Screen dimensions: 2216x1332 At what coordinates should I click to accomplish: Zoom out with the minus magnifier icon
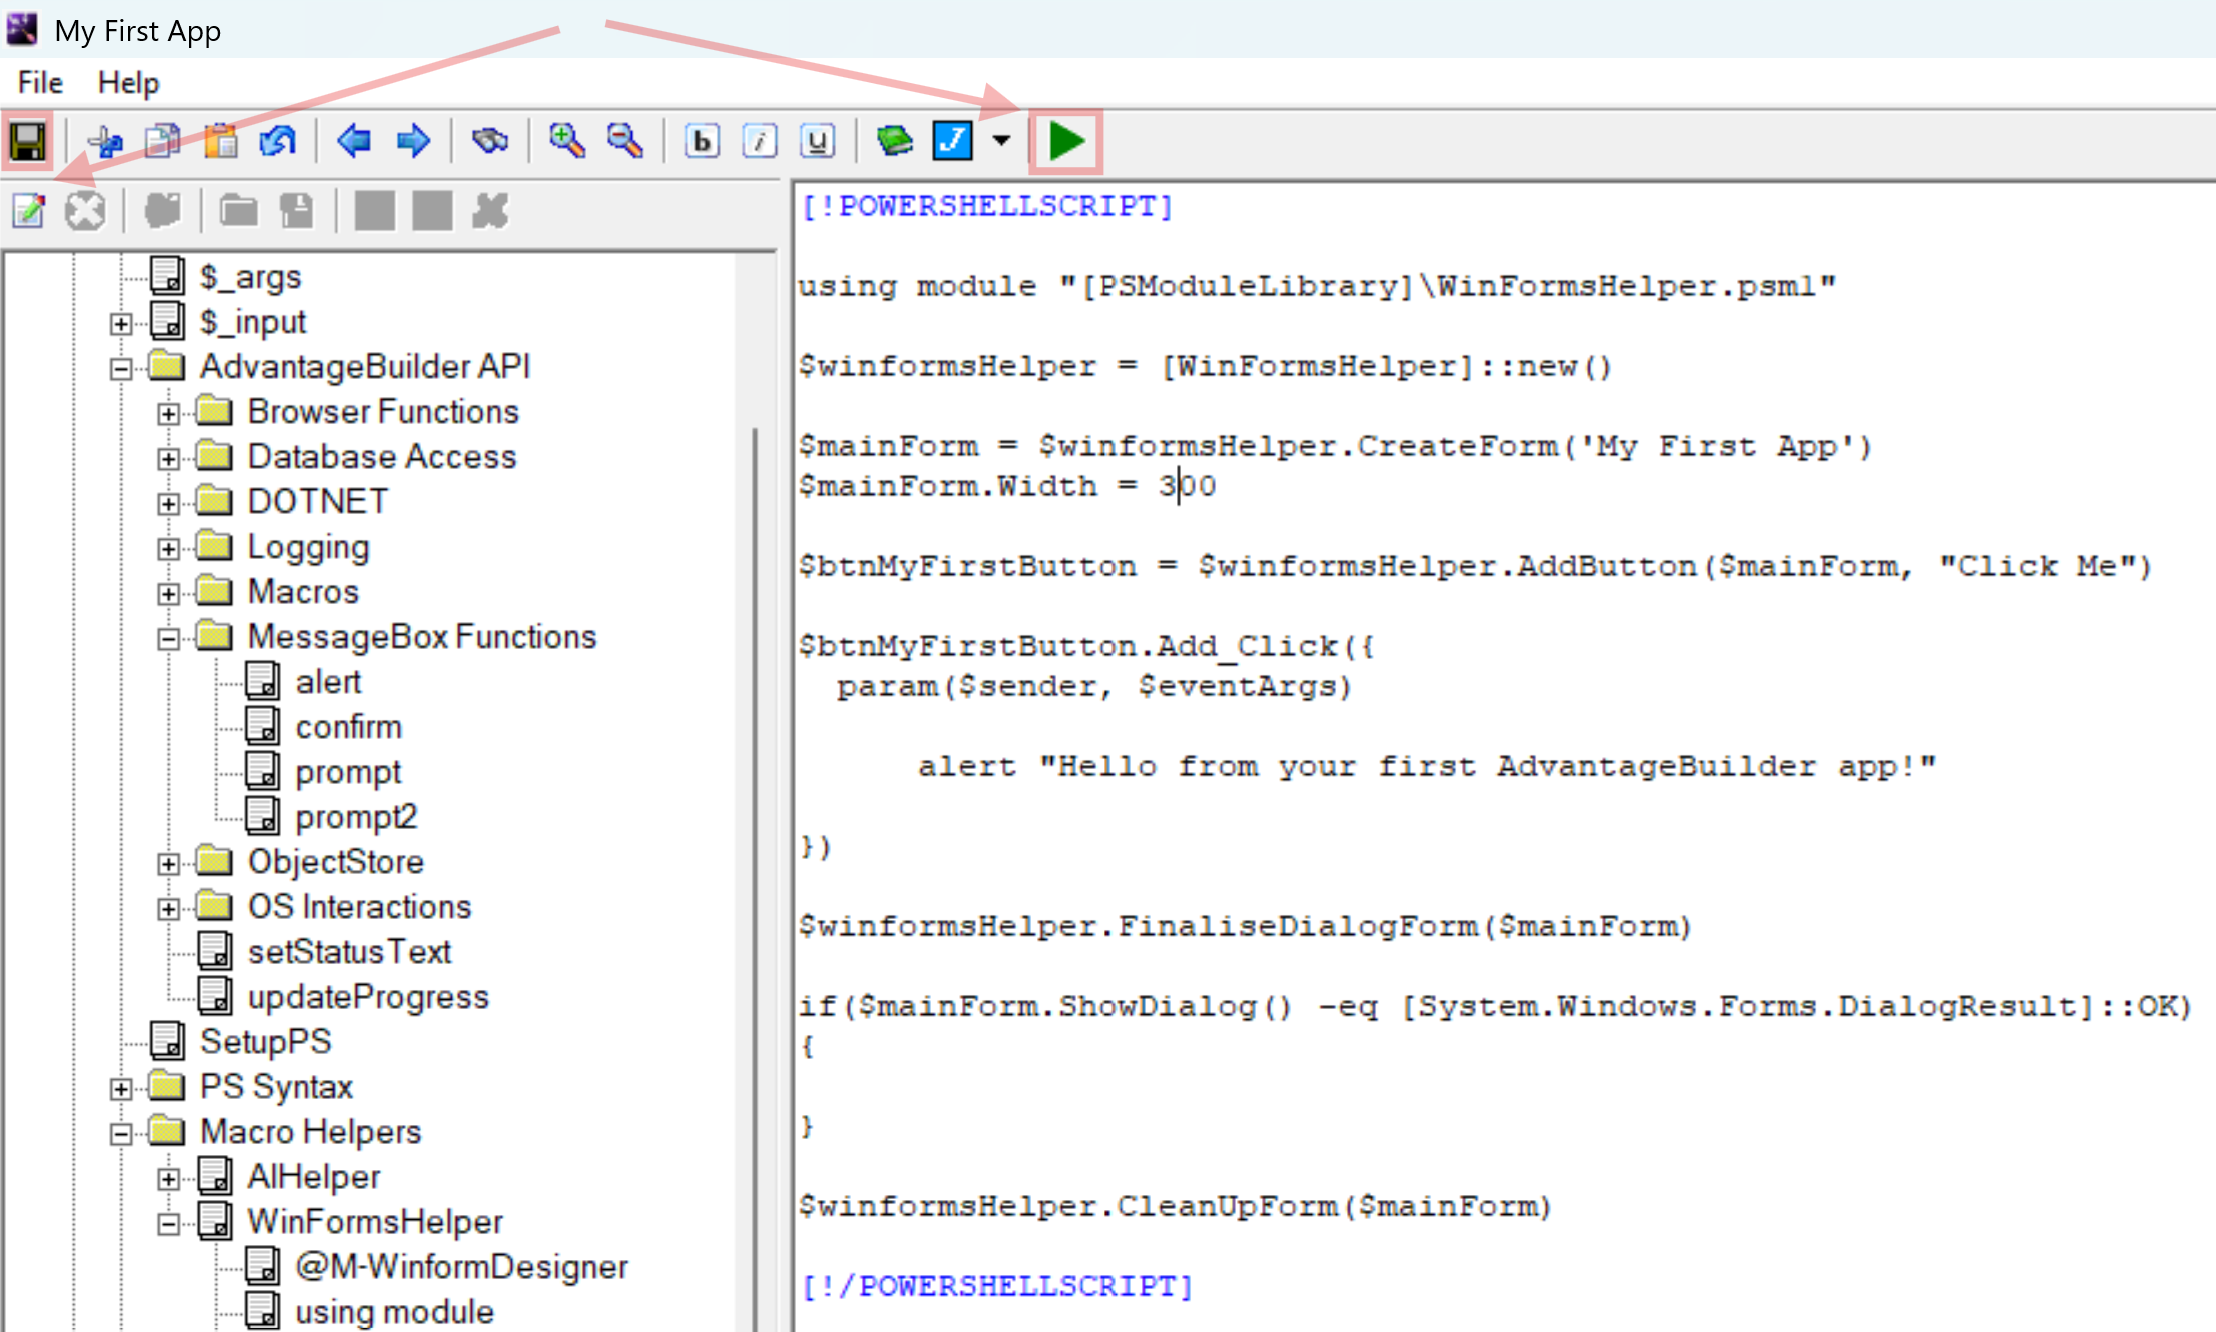click(625, 142)
